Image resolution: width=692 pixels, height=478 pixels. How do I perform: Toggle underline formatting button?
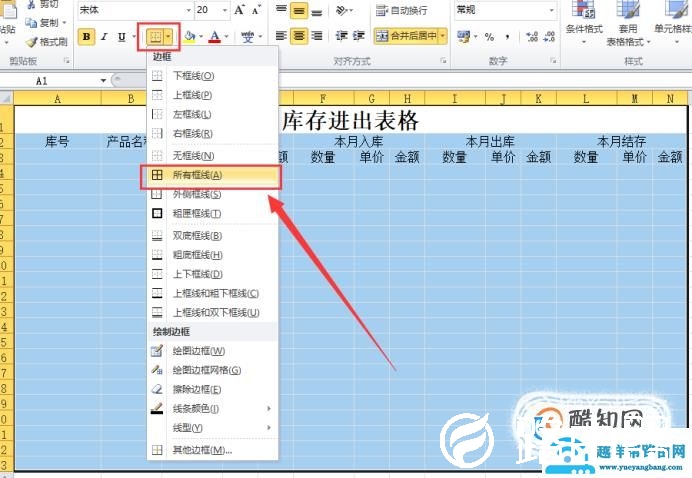(x=122, y=37)
